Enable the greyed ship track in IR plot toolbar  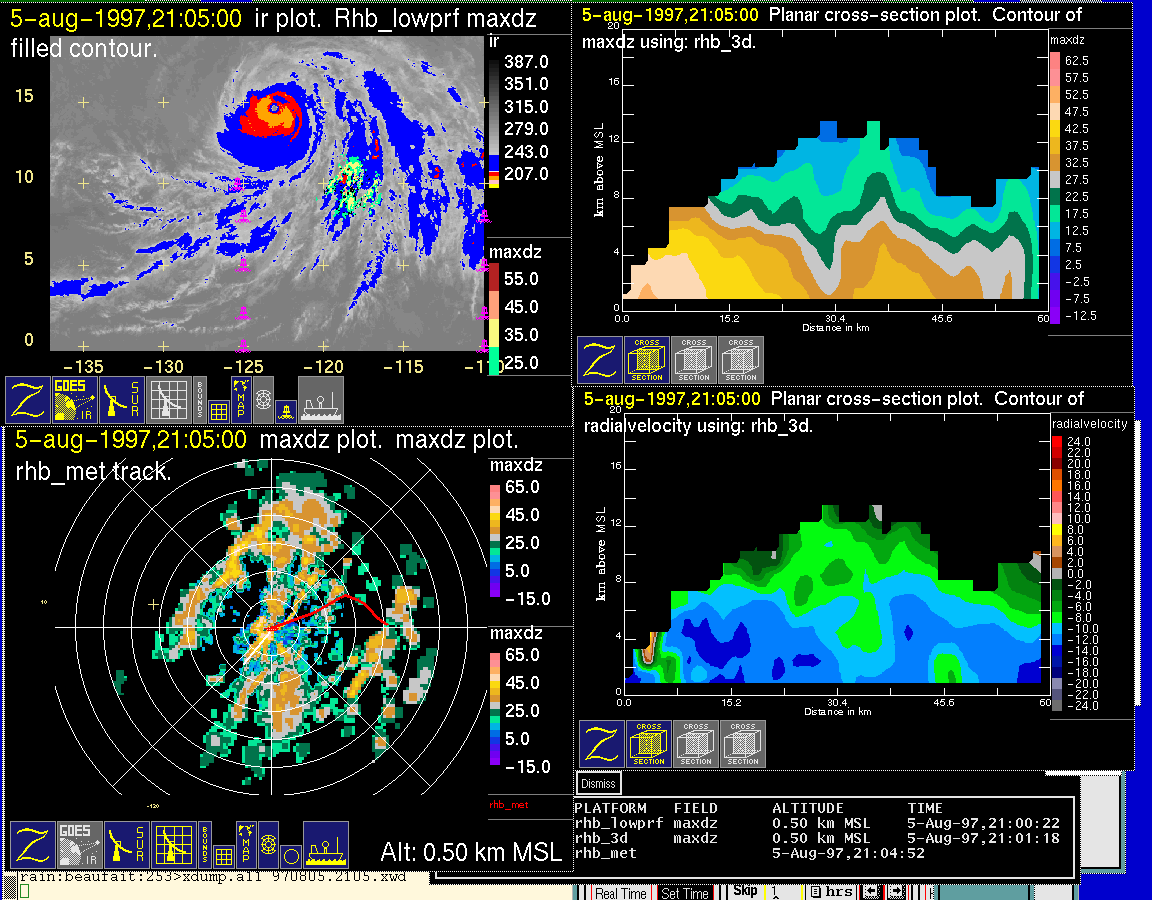tap(320, 399)
